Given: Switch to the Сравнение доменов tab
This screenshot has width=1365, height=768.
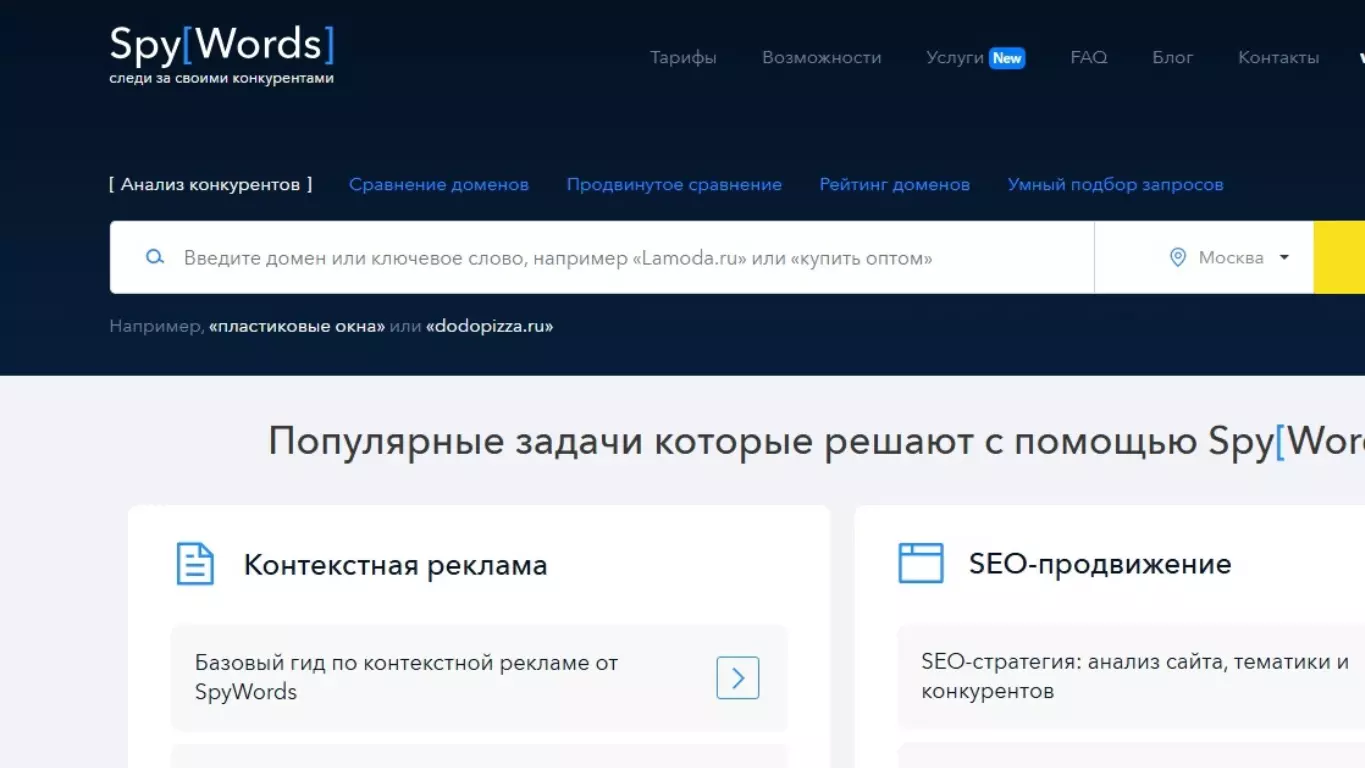Looking at the screenshot, I should click(439, 184).
